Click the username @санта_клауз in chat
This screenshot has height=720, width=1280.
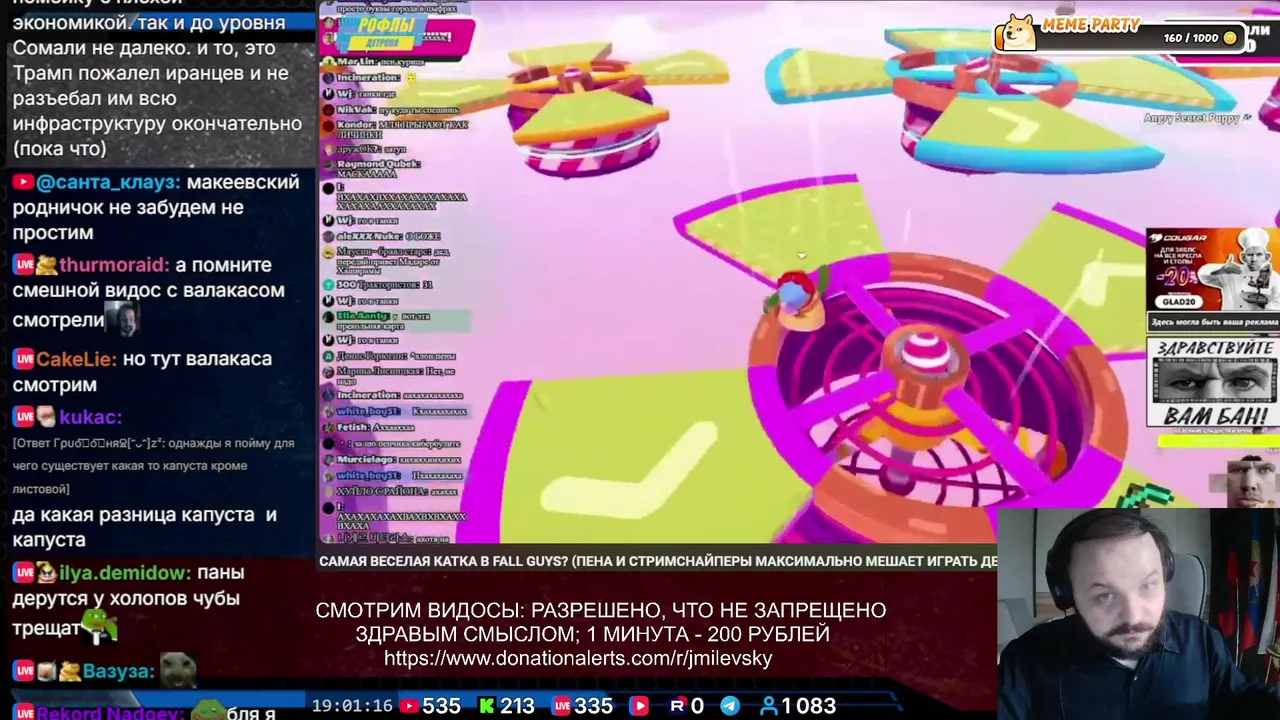pyautogui.click(x=108, y=183)
